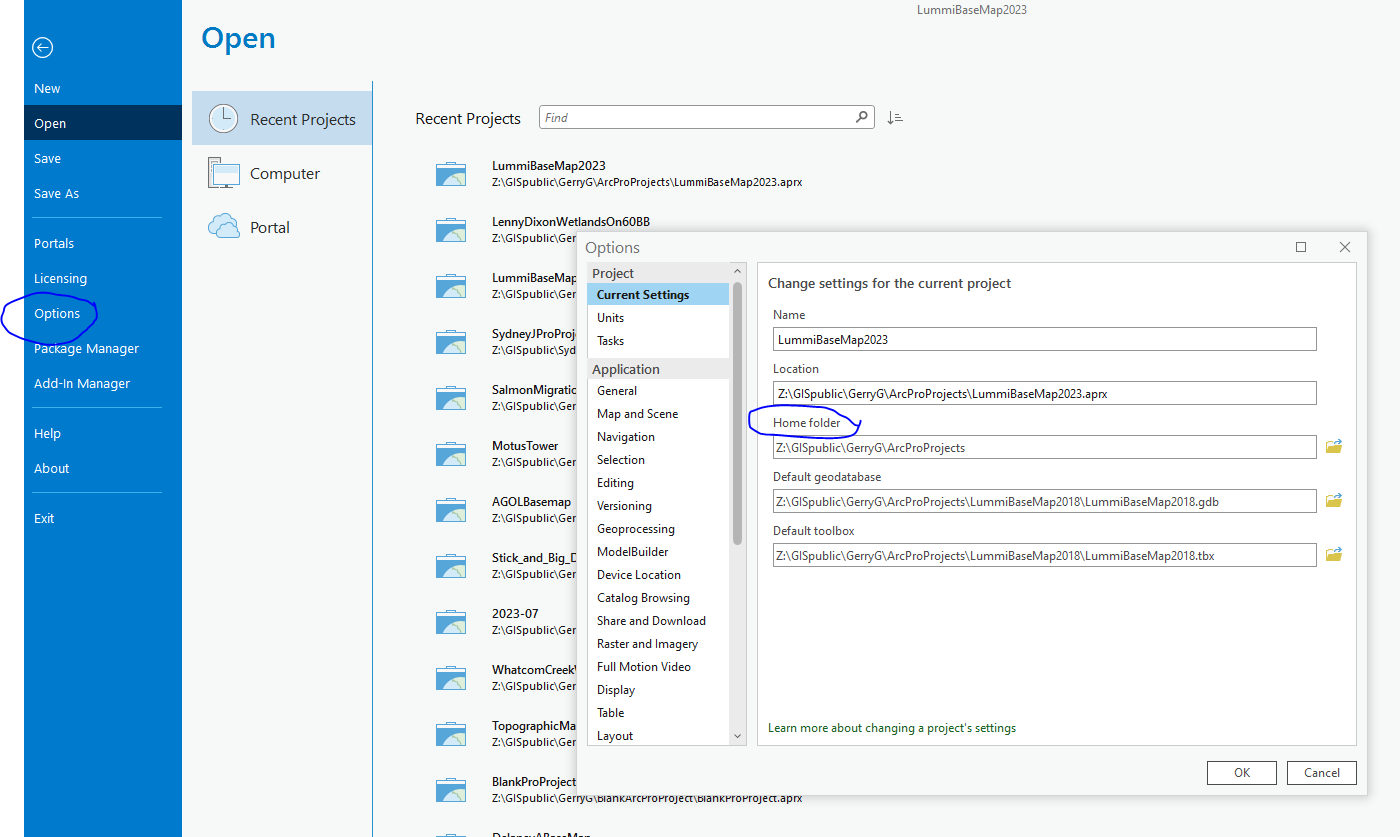Click Save As in the menu
The height and width of the screenshot is (837, 1400).
(103, 193)
